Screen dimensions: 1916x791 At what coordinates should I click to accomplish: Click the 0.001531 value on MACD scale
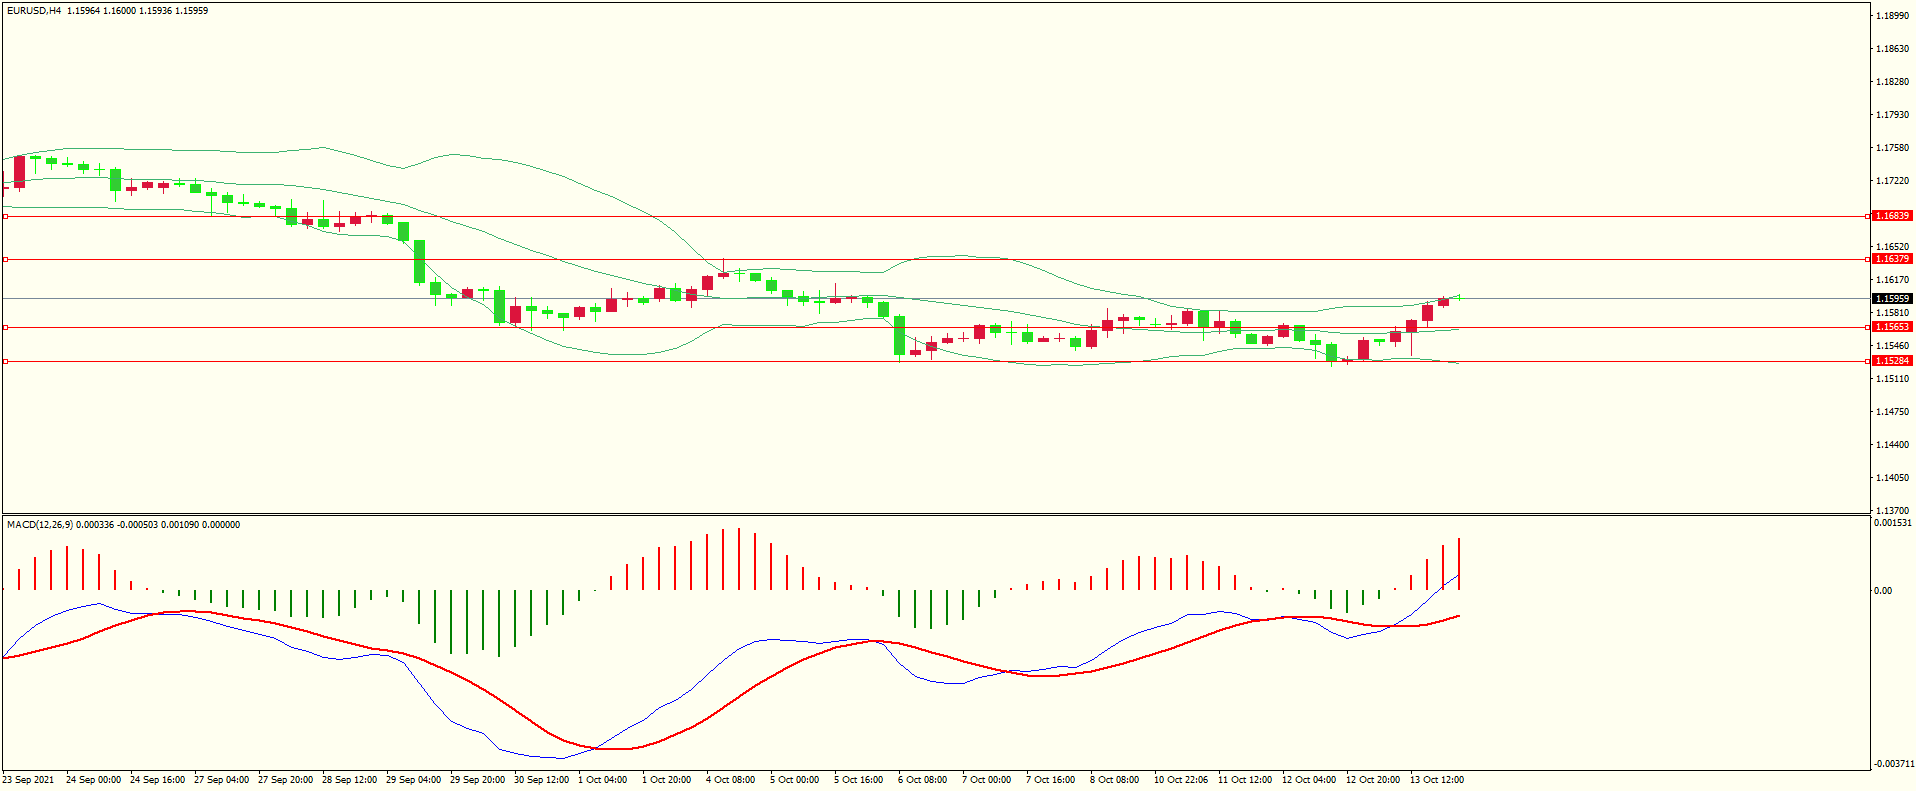point(1893,523)
